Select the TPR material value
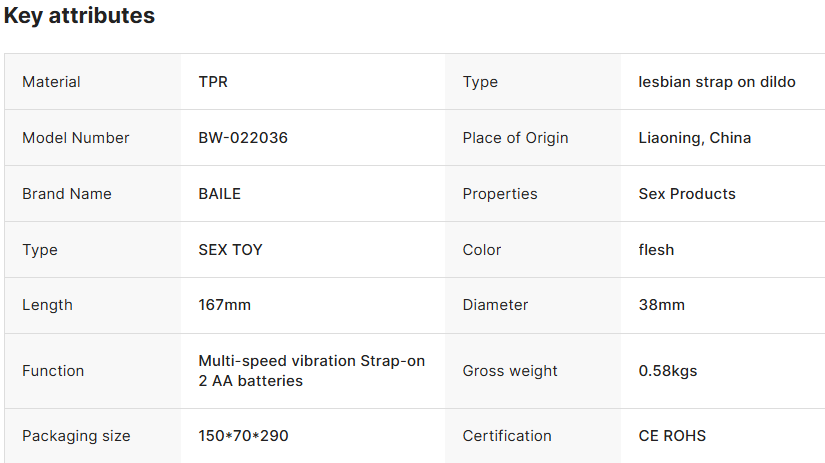This screenshot has height=463, width=825. click(213, 82)
